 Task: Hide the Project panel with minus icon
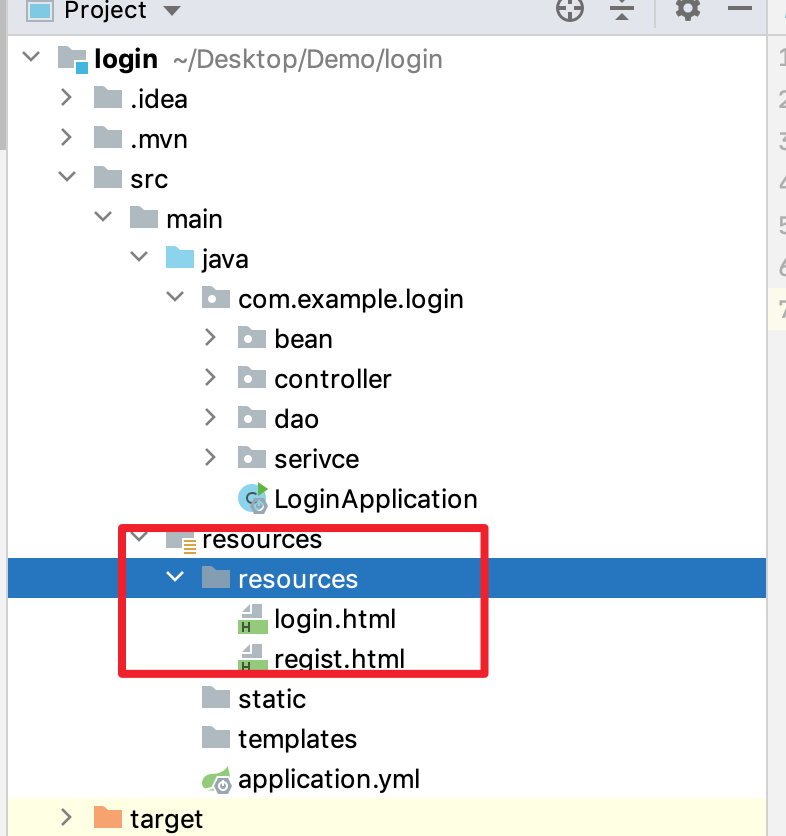coord(740,9)
